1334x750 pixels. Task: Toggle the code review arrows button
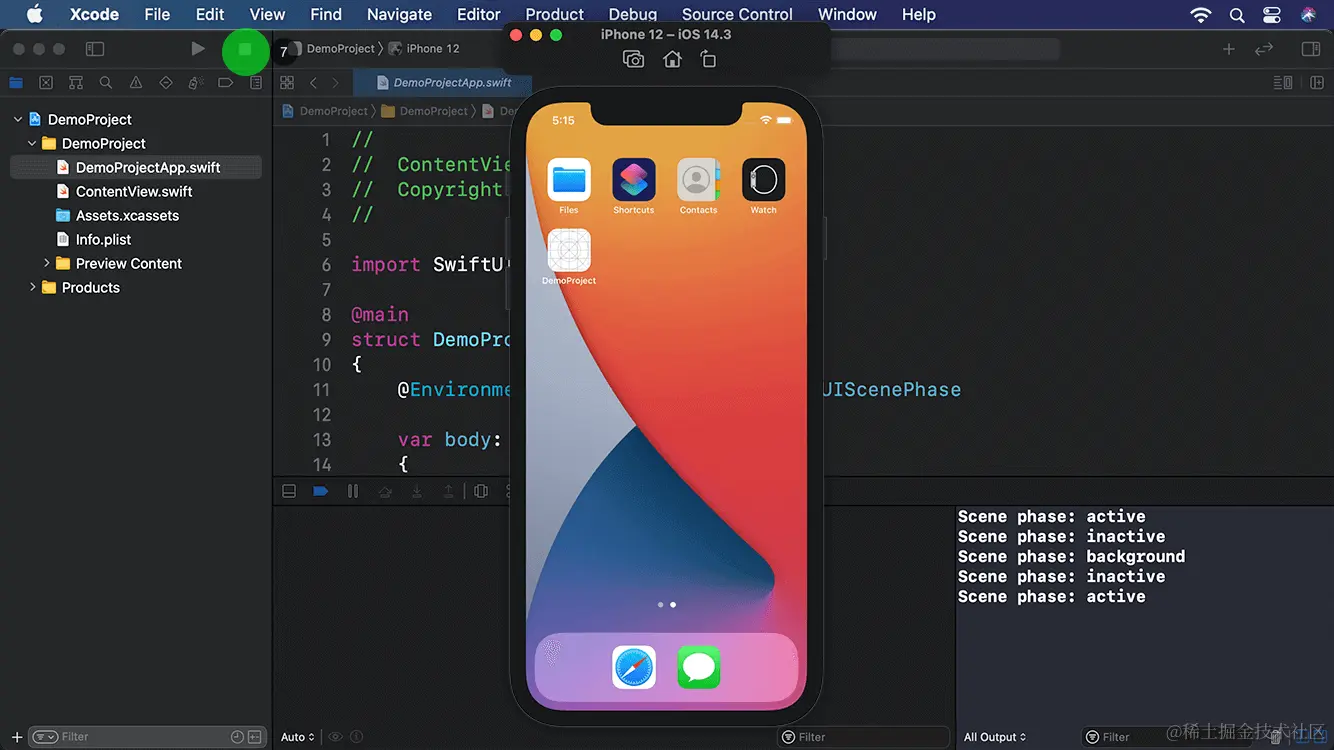click(x=1264, y=49)
